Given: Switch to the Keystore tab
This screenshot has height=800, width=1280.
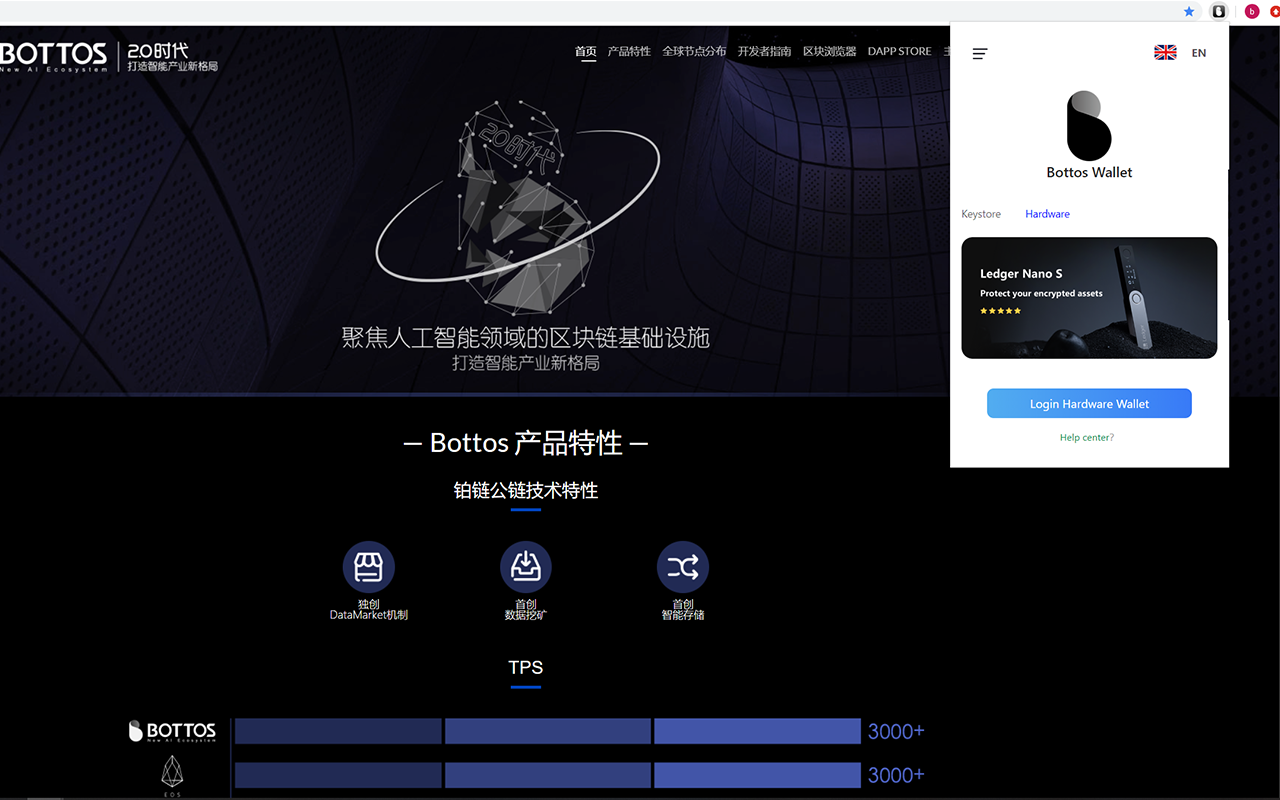Looking at the screenshot, I should click(x=981, y=213).
